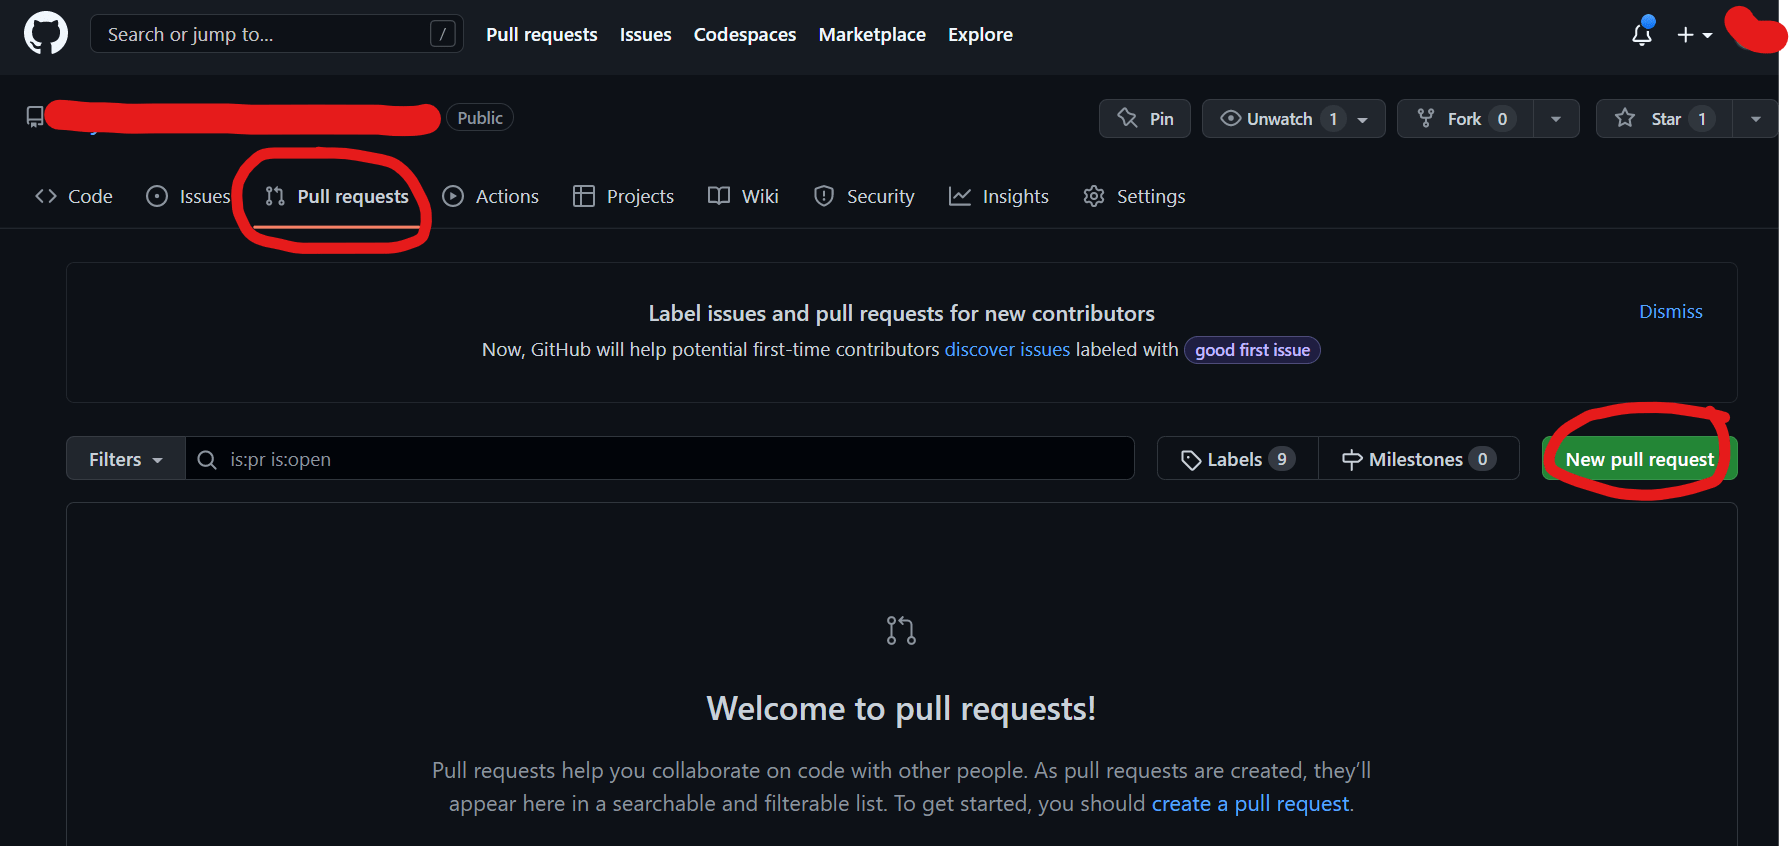The image size is (1790, 846).
Task: Expand the Fork options arrow
Action: (1556, 118)
